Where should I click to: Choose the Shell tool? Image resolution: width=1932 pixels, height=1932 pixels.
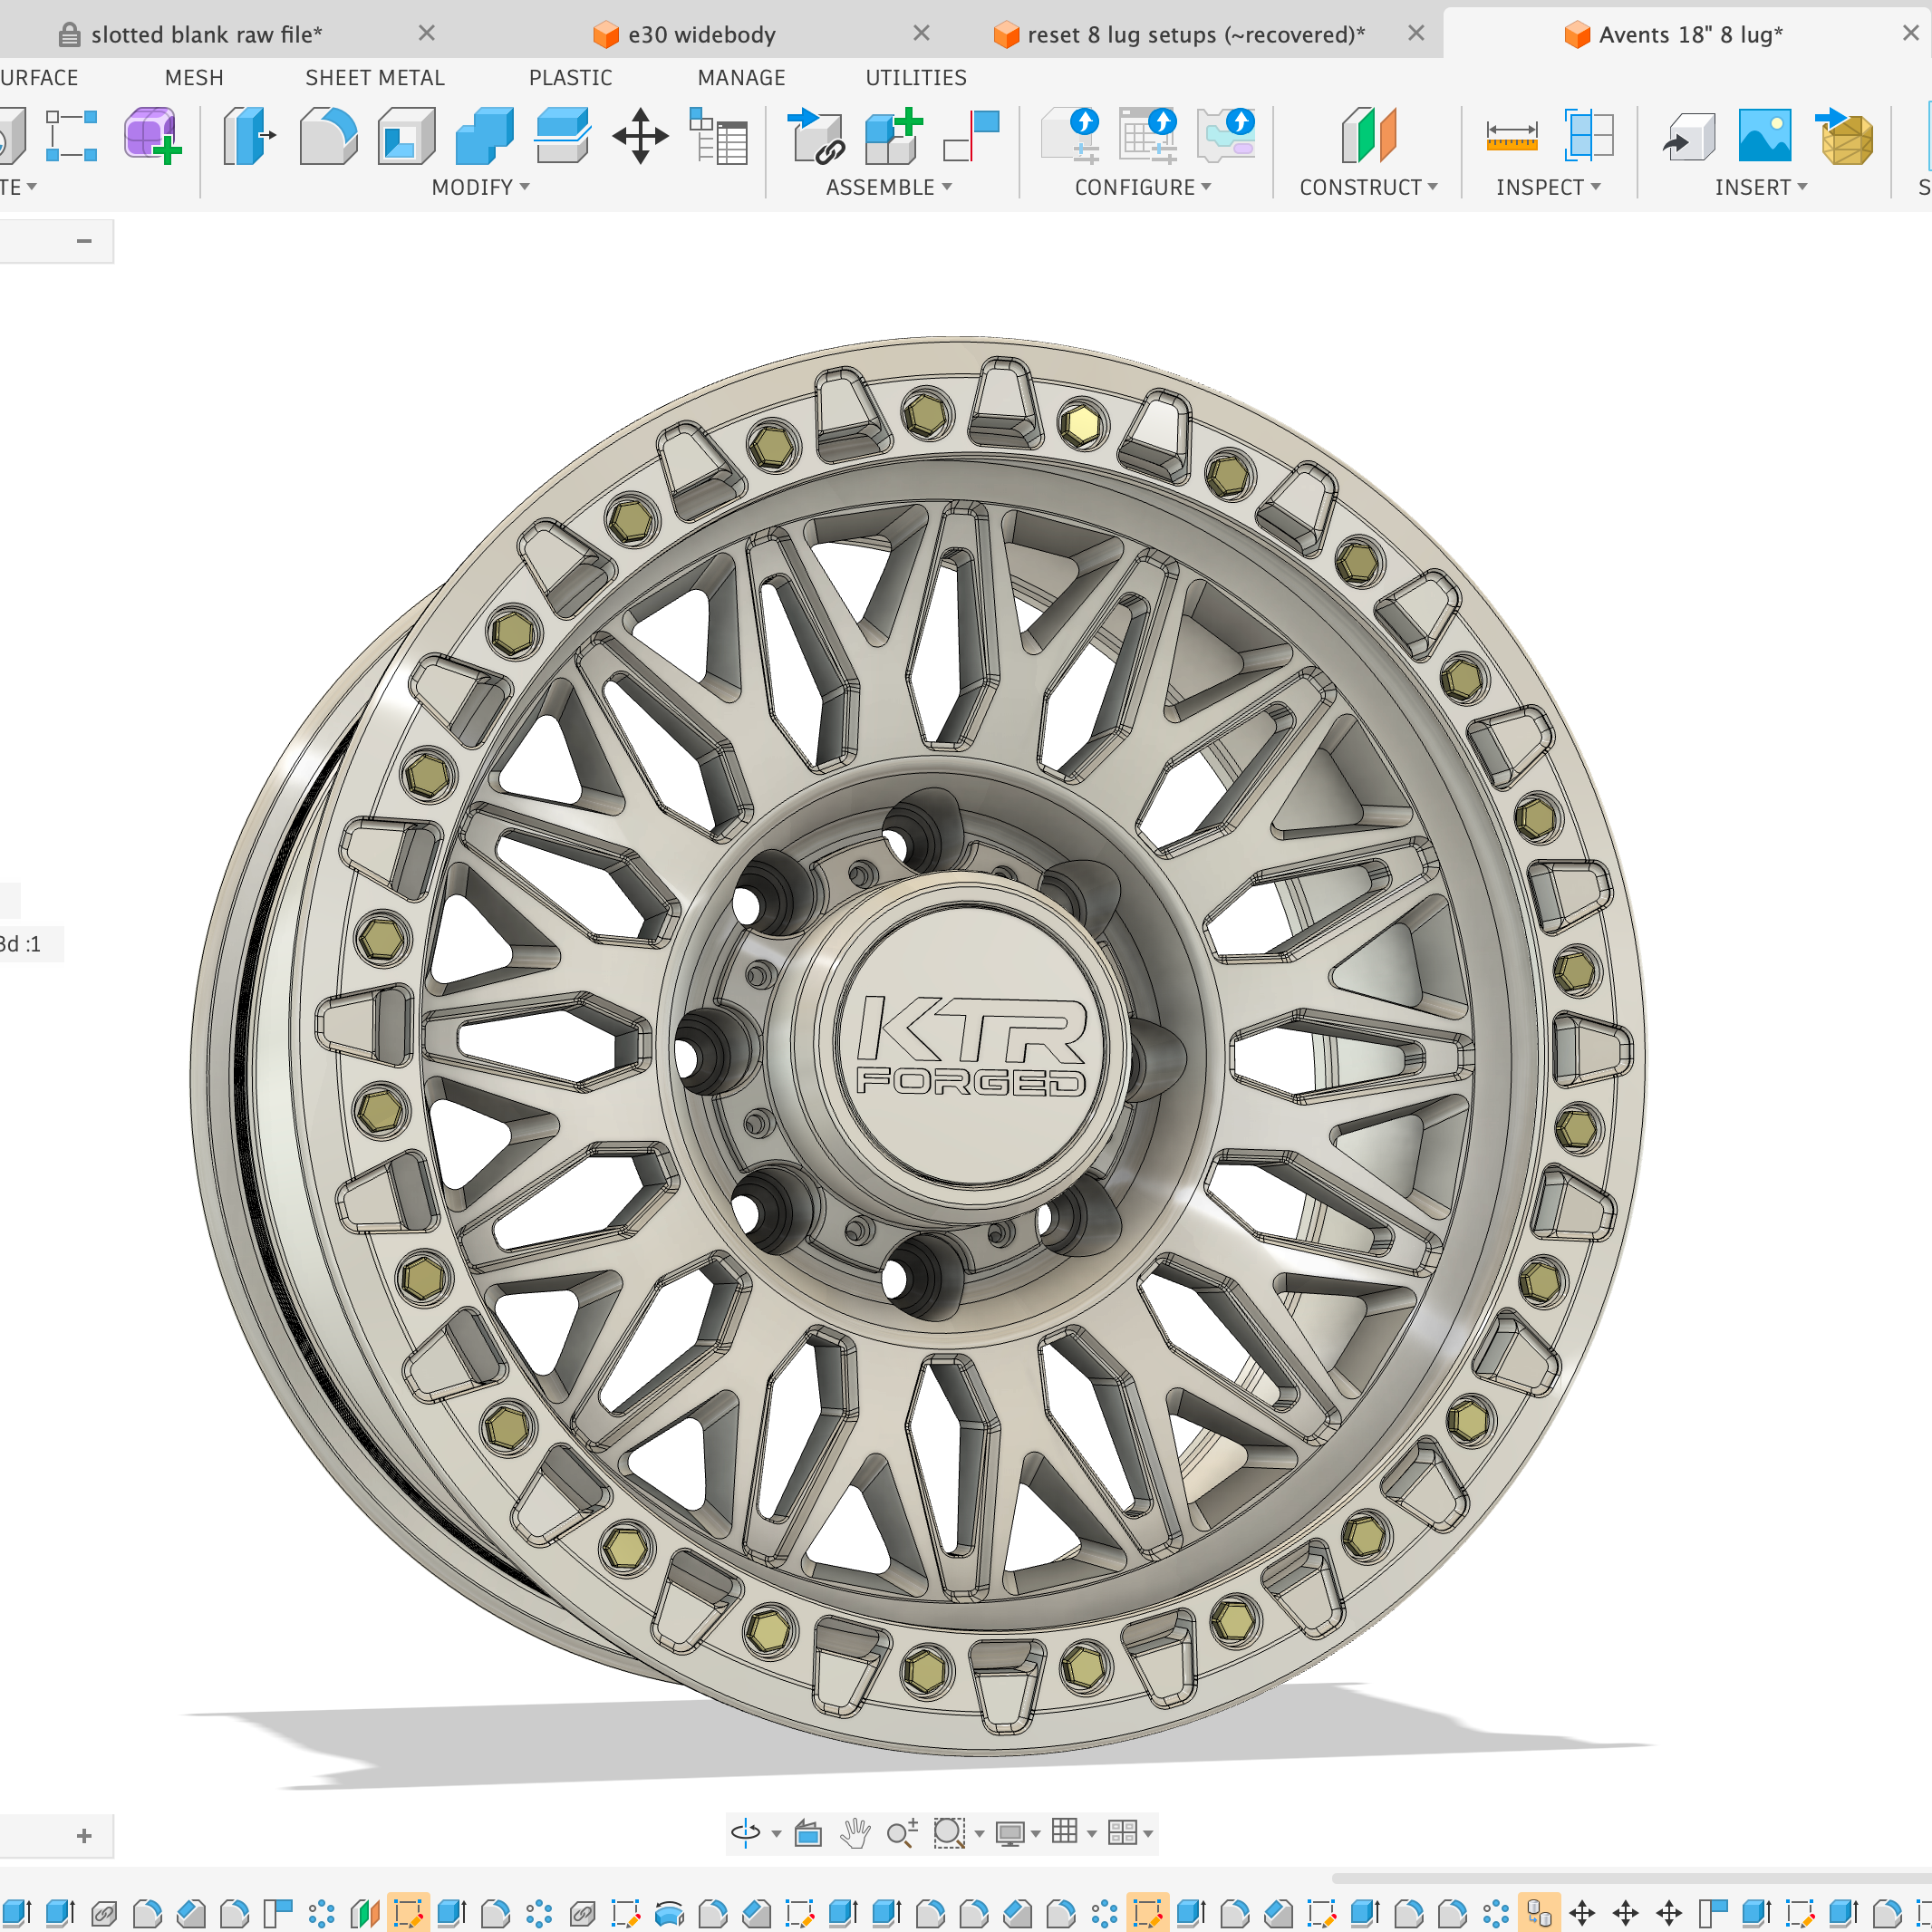pyautogui.click(x=406, y=135)
